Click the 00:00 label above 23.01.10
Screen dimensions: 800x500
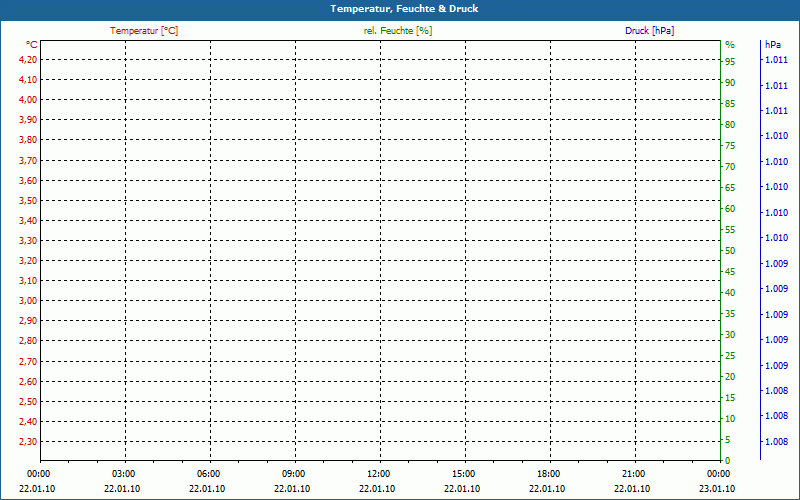click(x=718, y=474)
